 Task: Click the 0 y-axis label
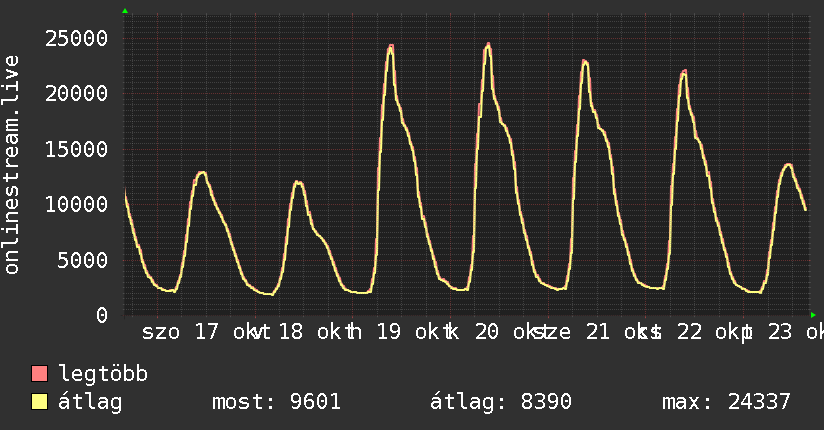coord(102,315)
